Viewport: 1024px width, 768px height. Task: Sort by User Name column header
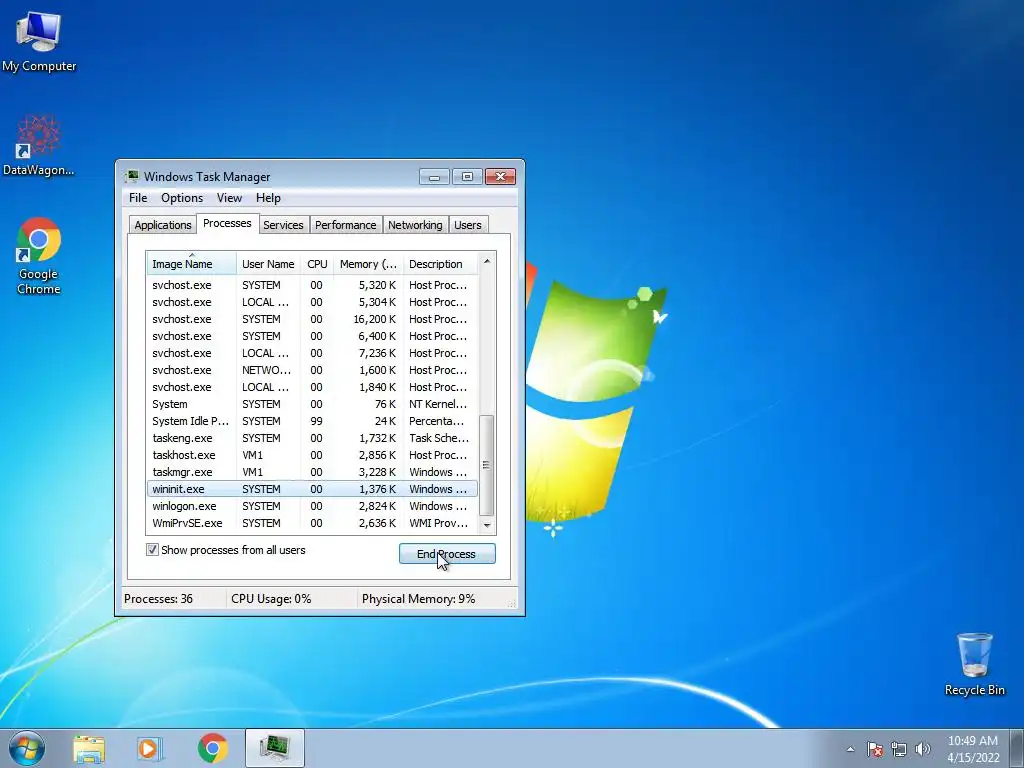pos(268,264)
